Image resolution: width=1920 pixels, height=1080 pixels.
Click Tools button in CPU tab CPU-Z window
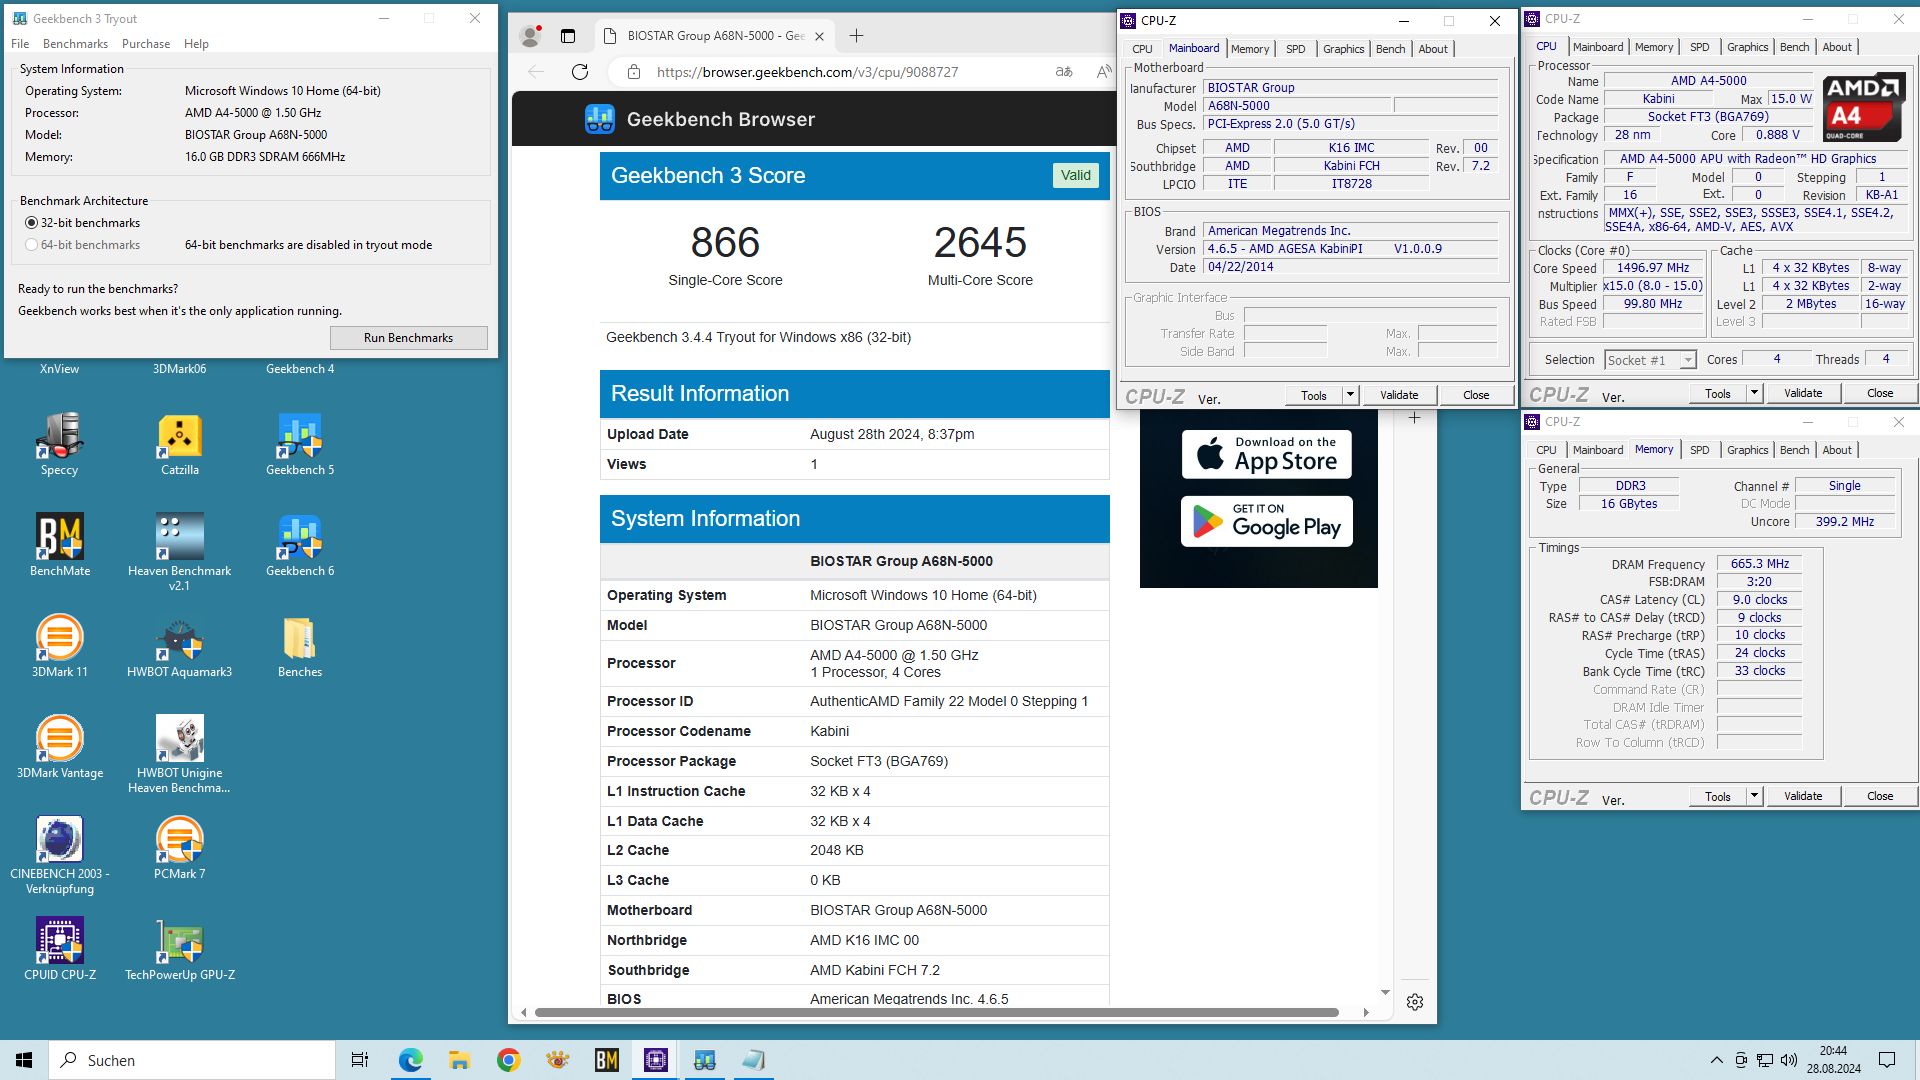(1718, 393)
